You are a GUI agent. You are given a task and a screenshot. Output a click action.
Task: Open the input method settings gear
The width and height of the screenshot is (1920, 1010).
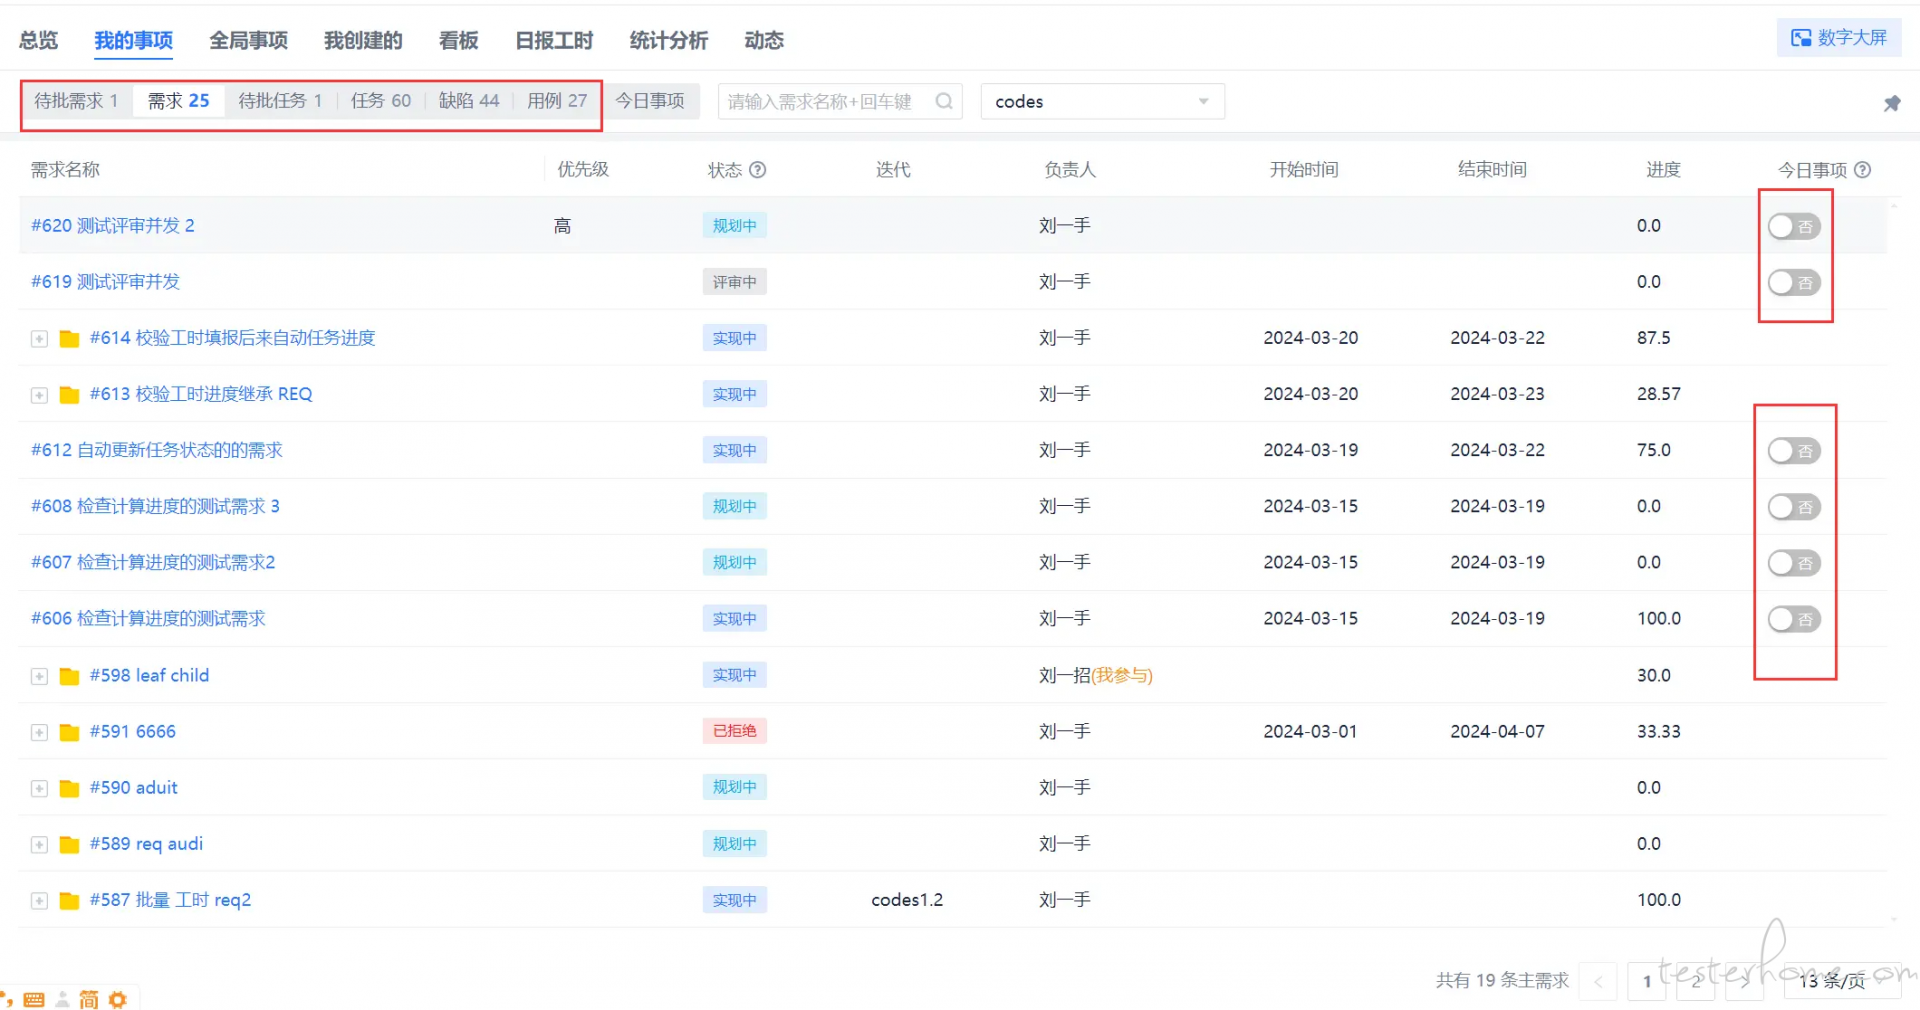[118, 998]
